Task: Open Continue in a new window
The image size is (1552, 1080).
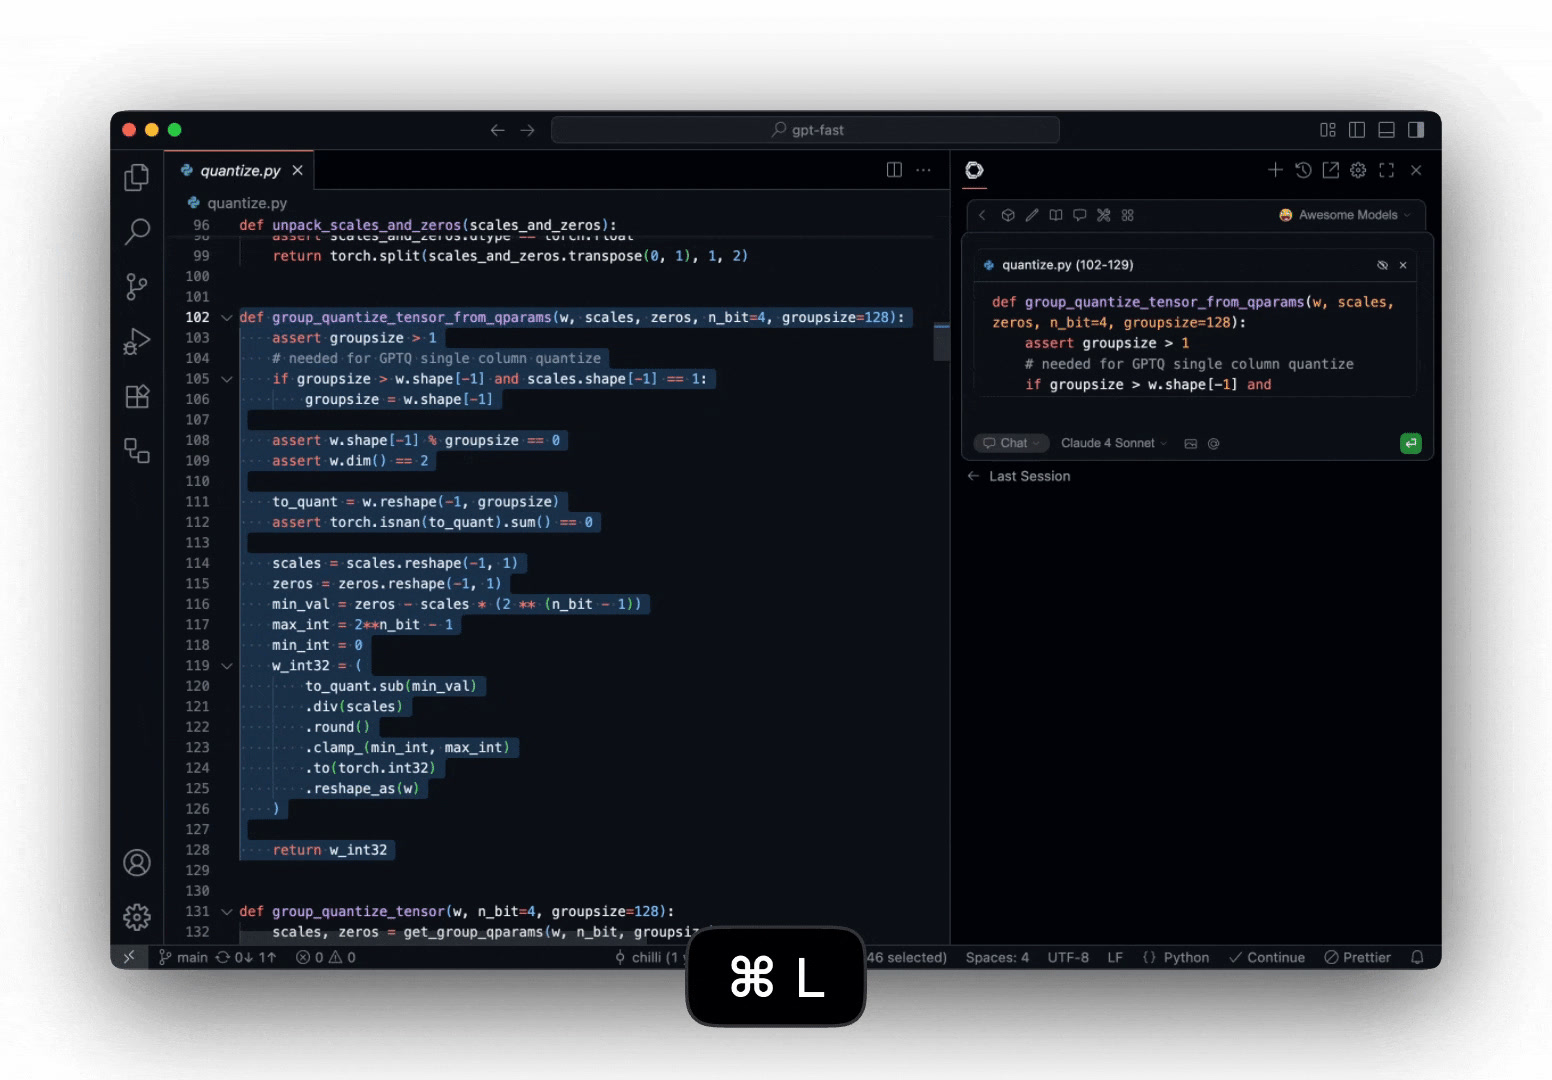Action: (x=1330, y=170)
